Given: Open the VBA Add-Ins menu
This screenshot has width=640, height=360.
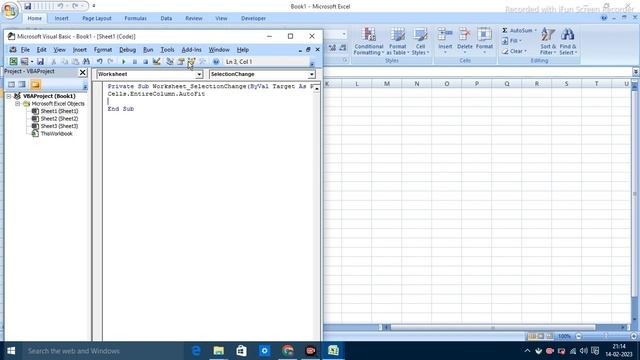Looking at the screenshot, I should coord(191,50).
